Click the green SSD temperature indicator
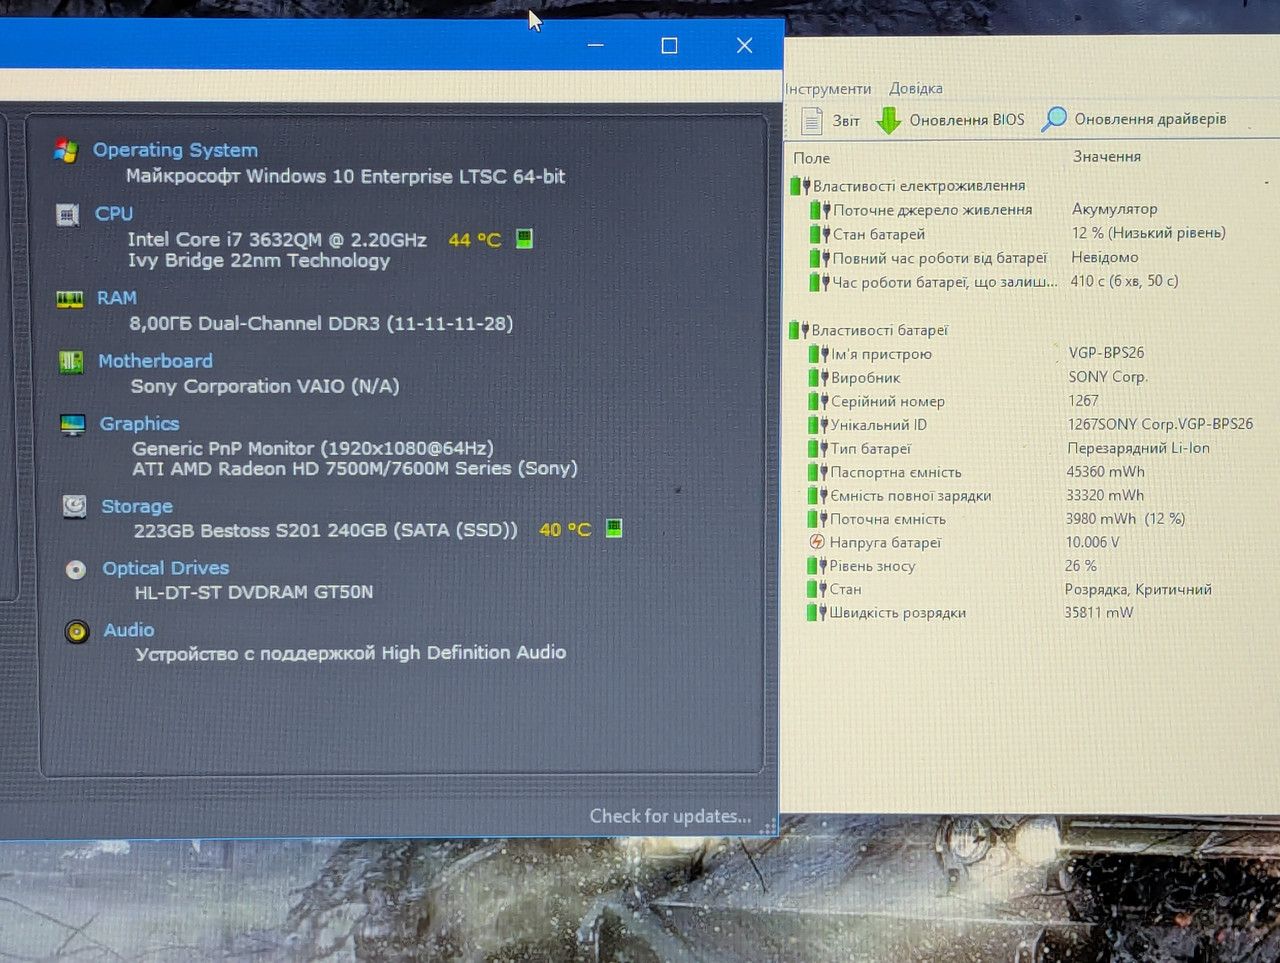This screenshot has width=1280, height=963. click(x=614, y=528)
